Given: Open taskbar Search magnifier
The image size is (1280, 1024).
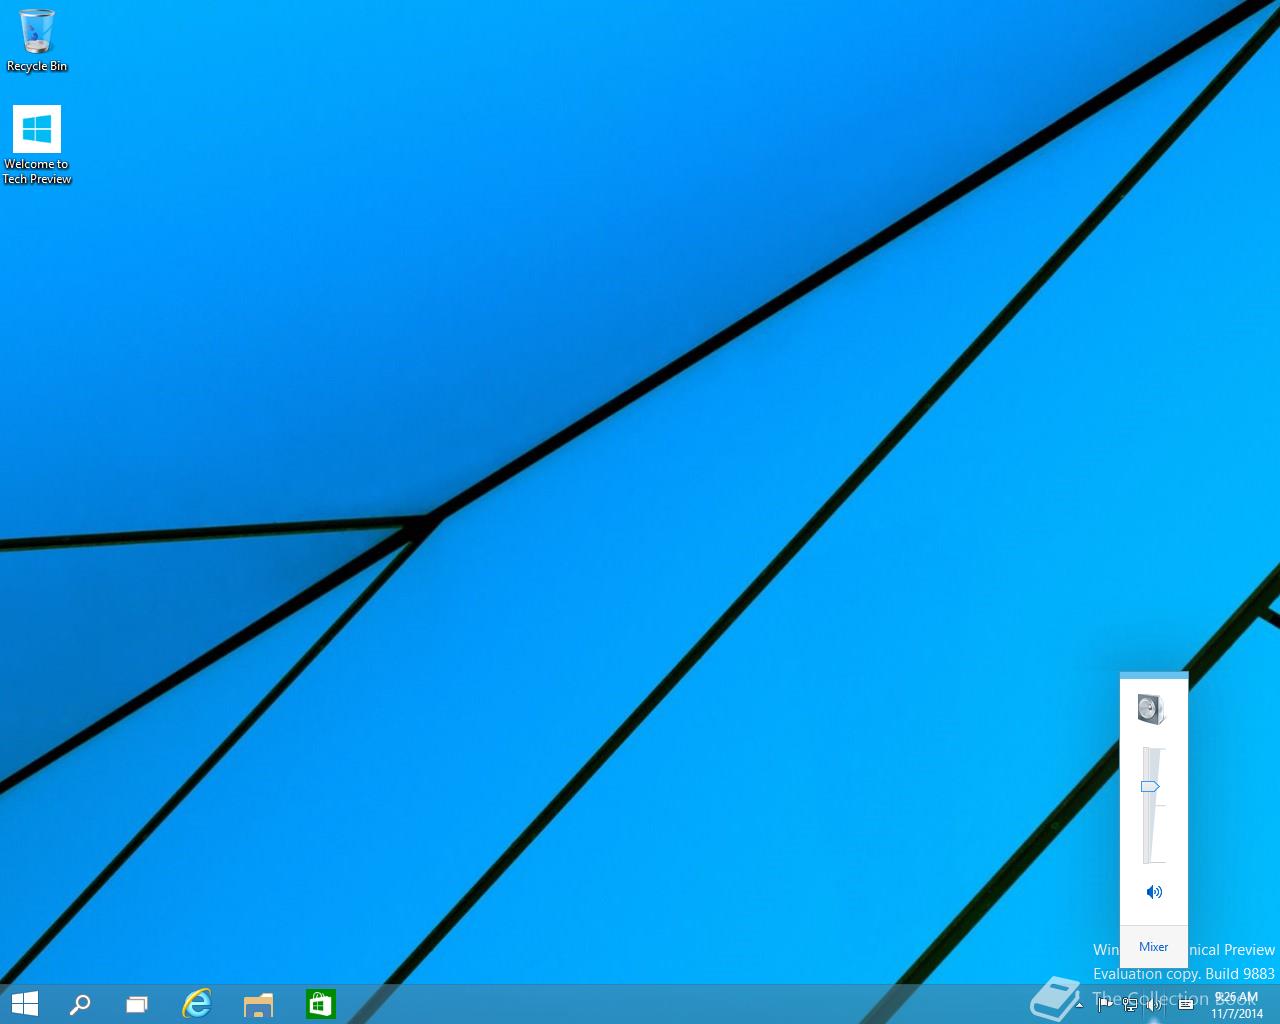Looking at the screenshot, I should click(80, 1004).
